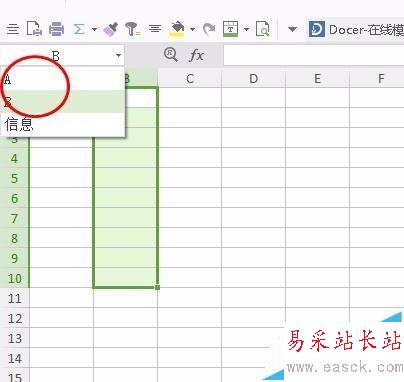This screenshot has width=404, height=382.
Task: Click the print preview magnifier page icon
Action: [263, 29]
